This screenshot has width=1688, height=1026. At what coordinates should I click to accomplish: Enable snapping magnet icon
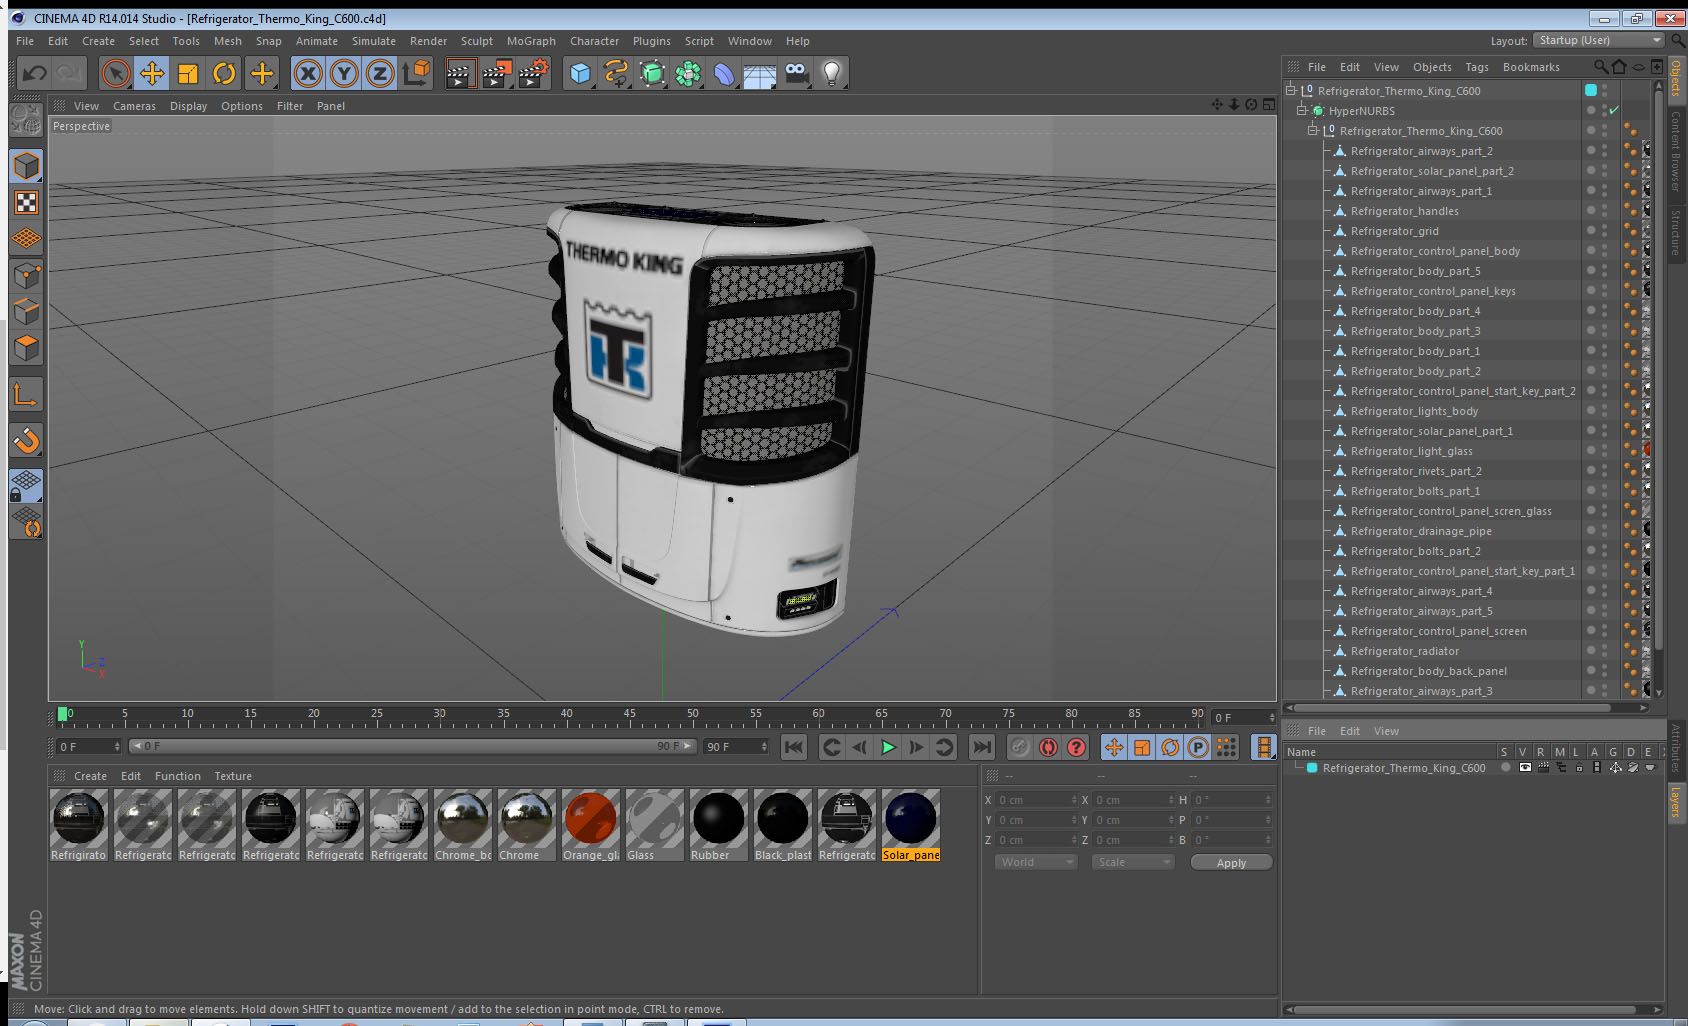click(x=26, y=440)
